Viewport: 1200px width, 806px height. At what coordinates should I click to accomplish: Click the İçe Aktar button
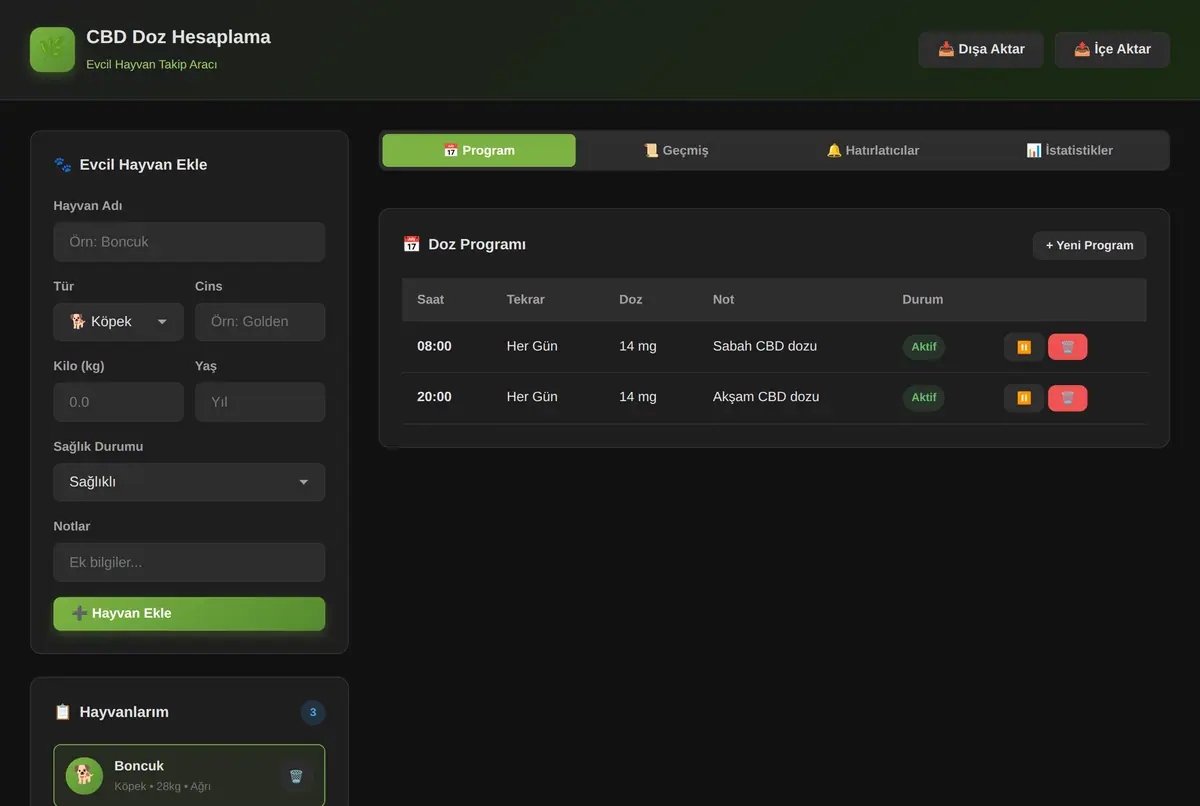1112,49
